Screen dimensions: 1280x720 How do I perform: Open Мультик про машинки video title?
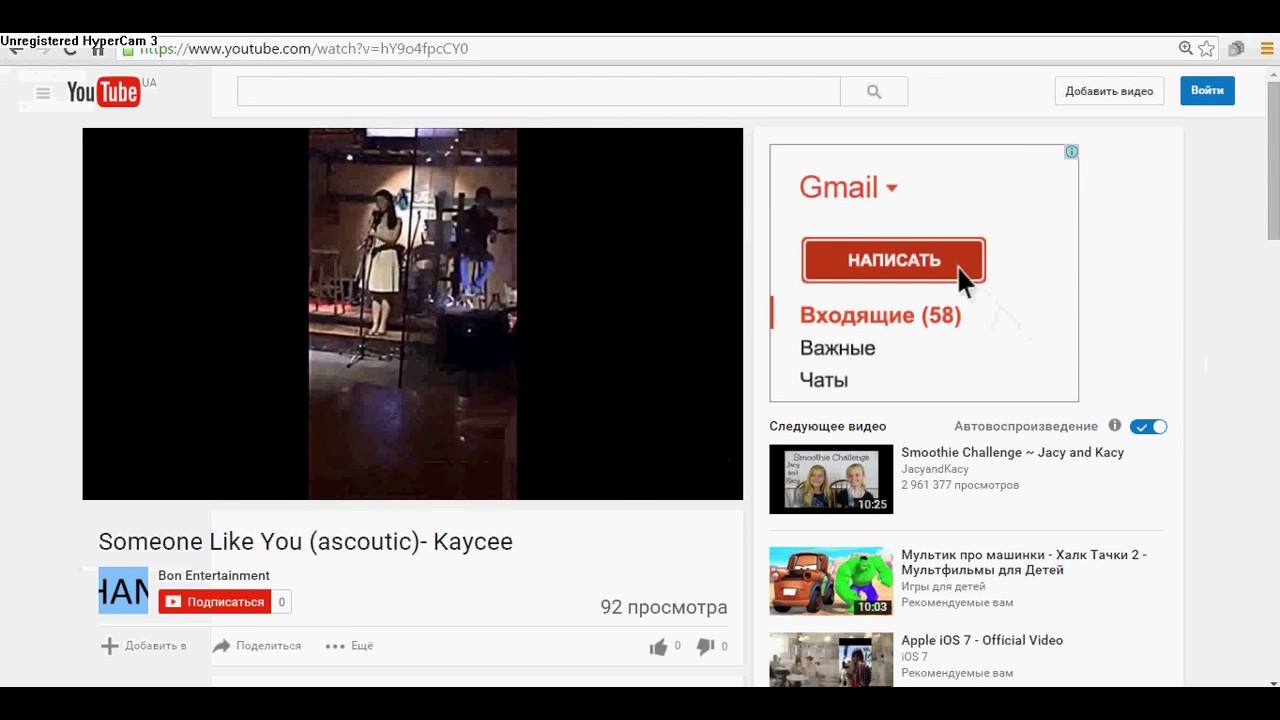tap(1024, 562)
